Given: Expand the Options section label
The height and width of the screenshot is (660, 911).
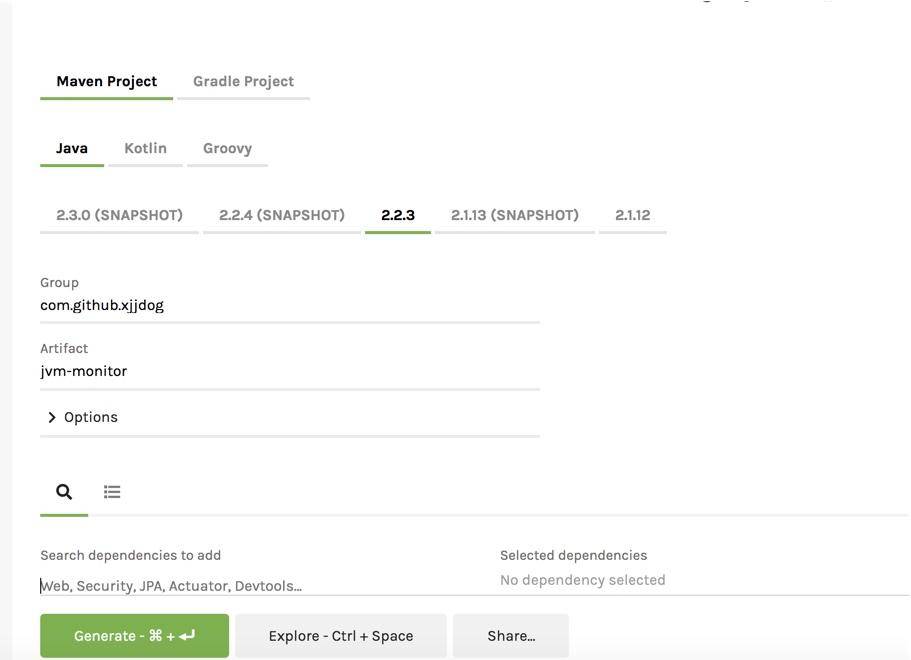Looking at the screenshot, I should click(91, 418).
